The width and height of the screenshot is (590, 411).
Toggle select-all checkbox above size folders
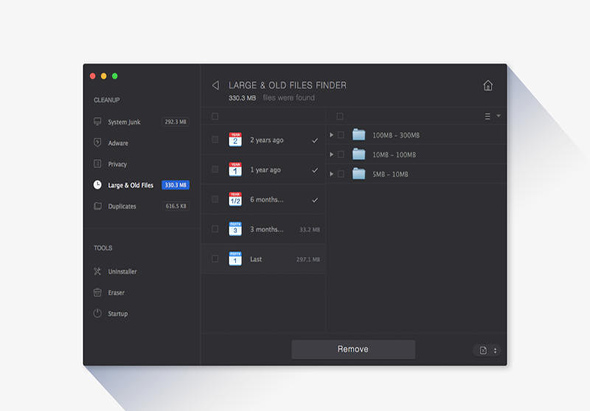pyautogui.click(x=340, y=116)
